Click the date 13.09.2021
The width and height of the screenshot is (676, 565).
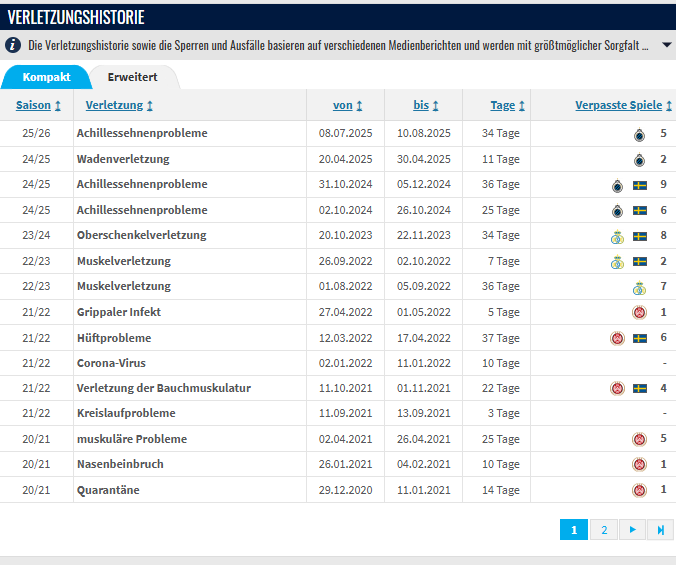pos(423,413)
